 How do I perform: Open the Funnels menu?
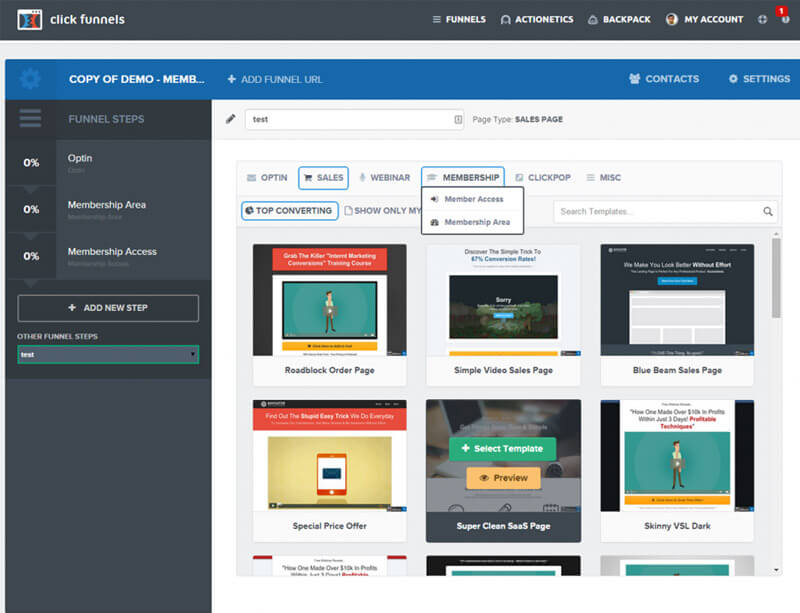pyautogui.click(x=459, y=19)
